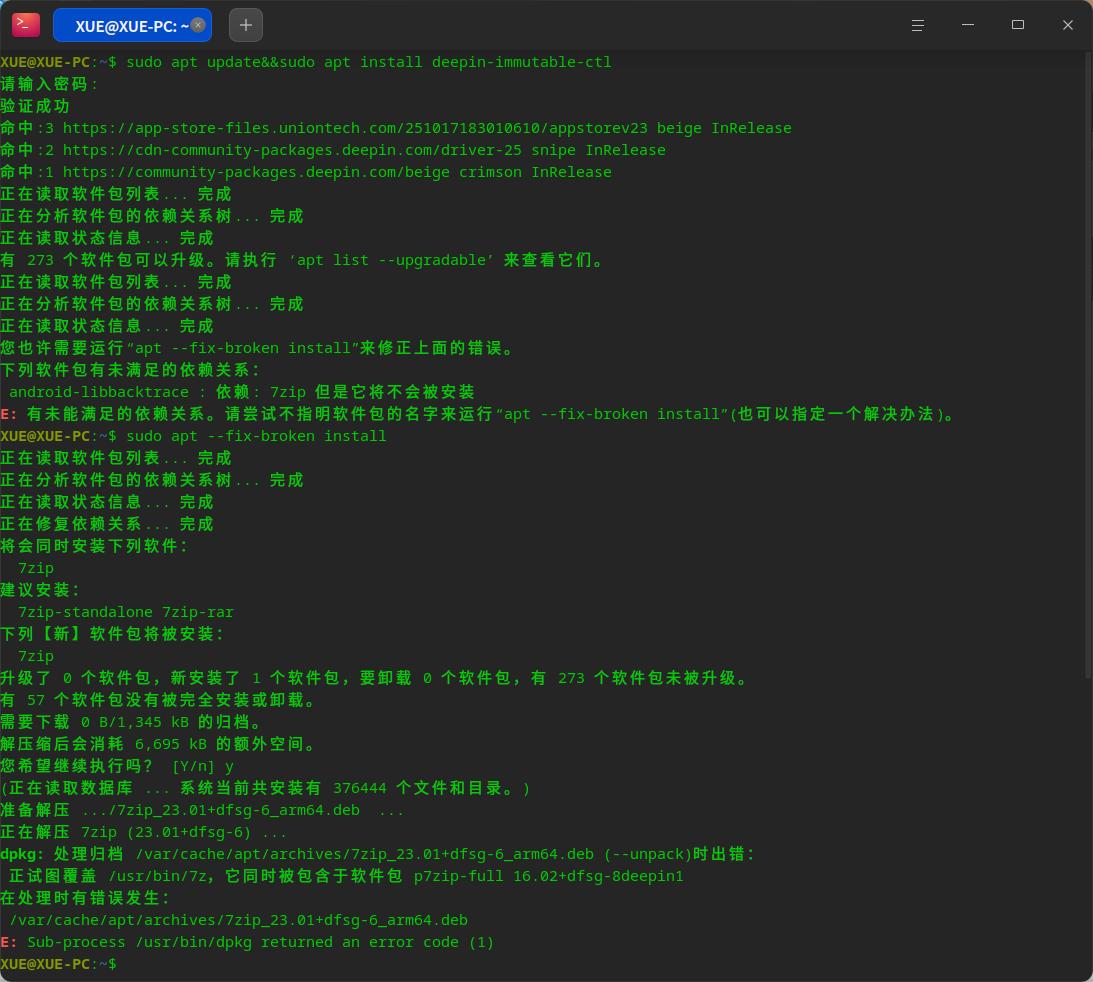
Task: Click the red terminal app icon
Action: tap(26, 25)
